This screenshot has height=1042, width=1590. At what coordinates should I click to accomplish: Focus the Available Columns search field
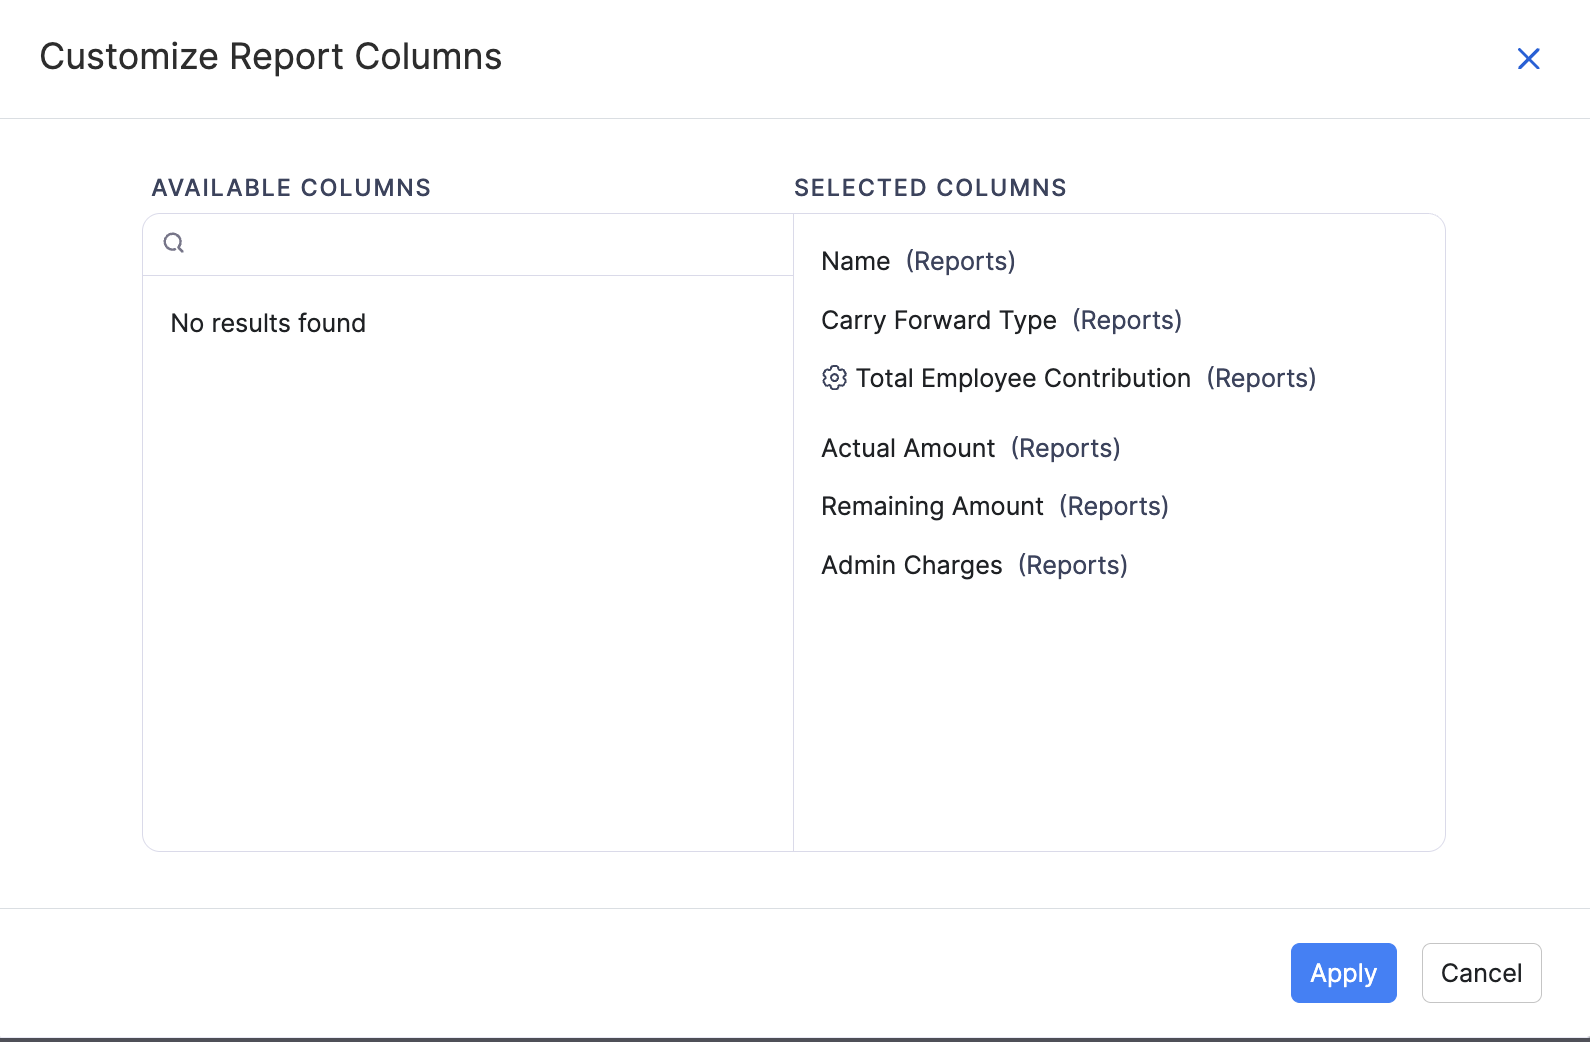pyautogui.click(x=468, y=244)
